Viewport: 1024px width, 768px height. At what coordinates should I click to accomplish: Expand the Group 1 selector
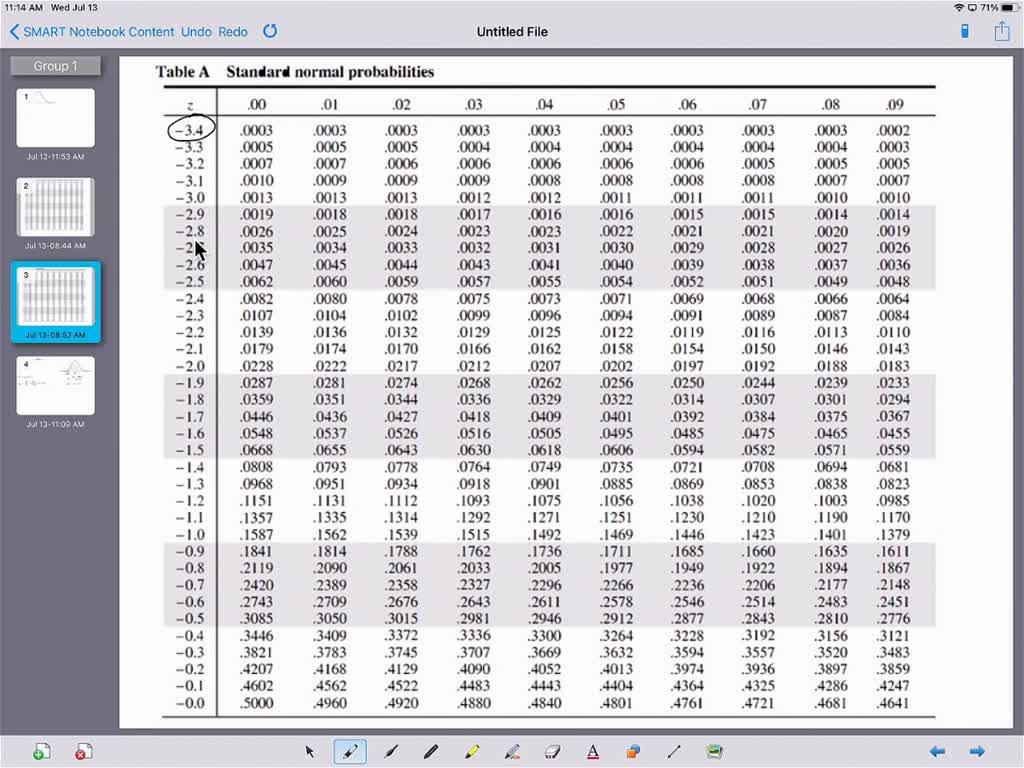(x=55, y=65)
